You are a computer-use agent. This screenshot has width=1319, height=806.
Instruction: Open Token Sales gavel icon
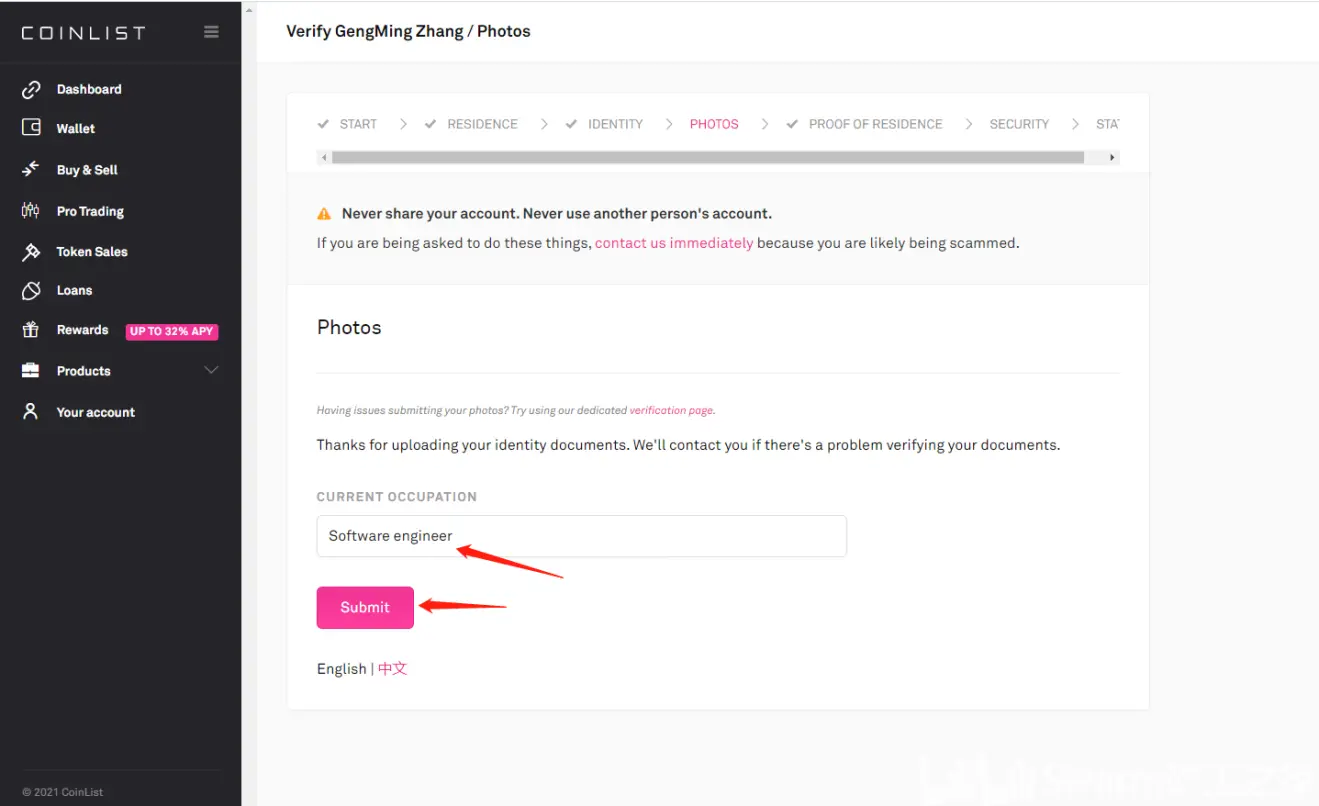31,251
